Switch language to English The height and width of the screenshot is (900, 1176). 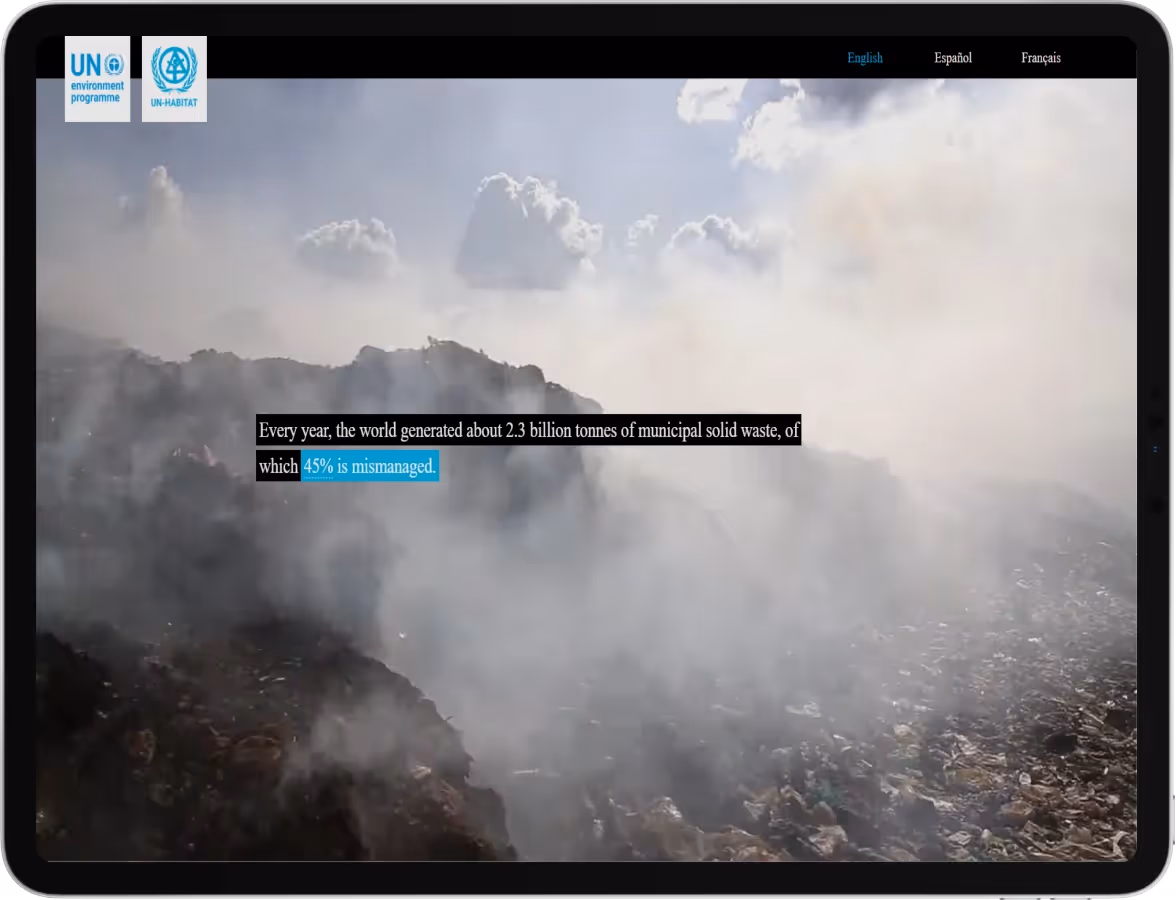[865, 58]
